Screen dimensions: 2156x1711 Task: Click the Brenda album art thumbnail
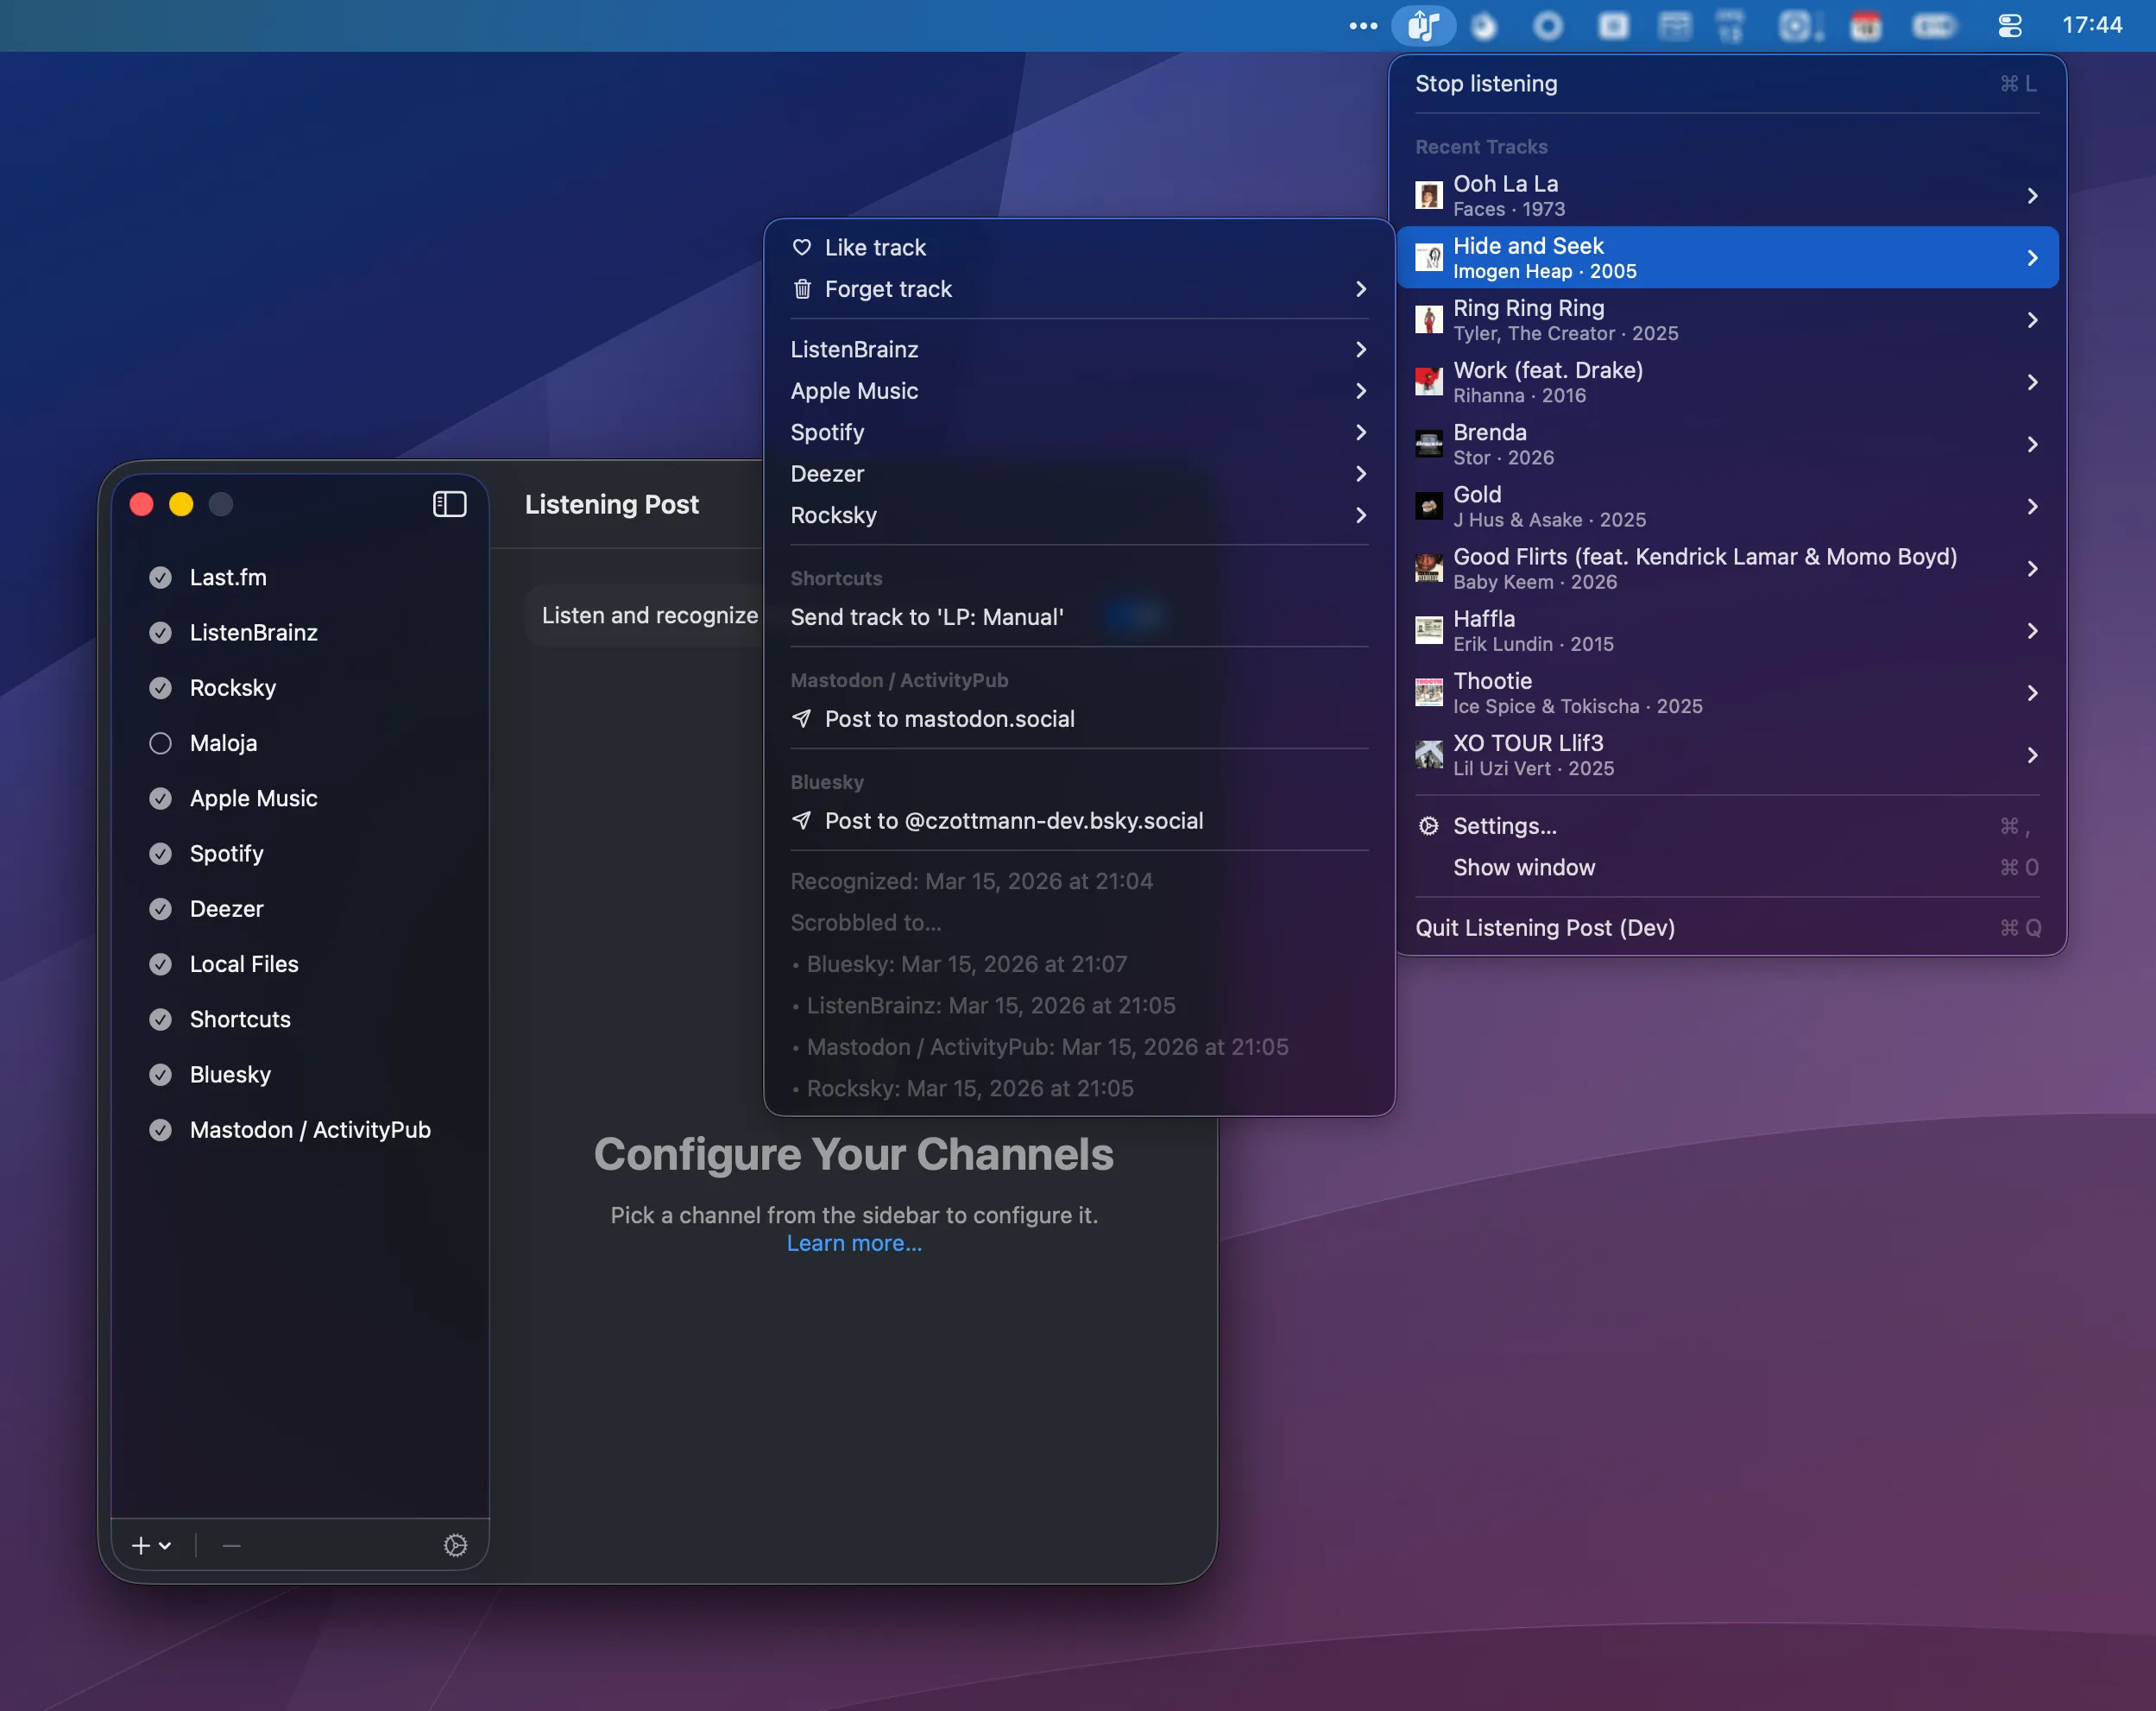coord(1428,444)
